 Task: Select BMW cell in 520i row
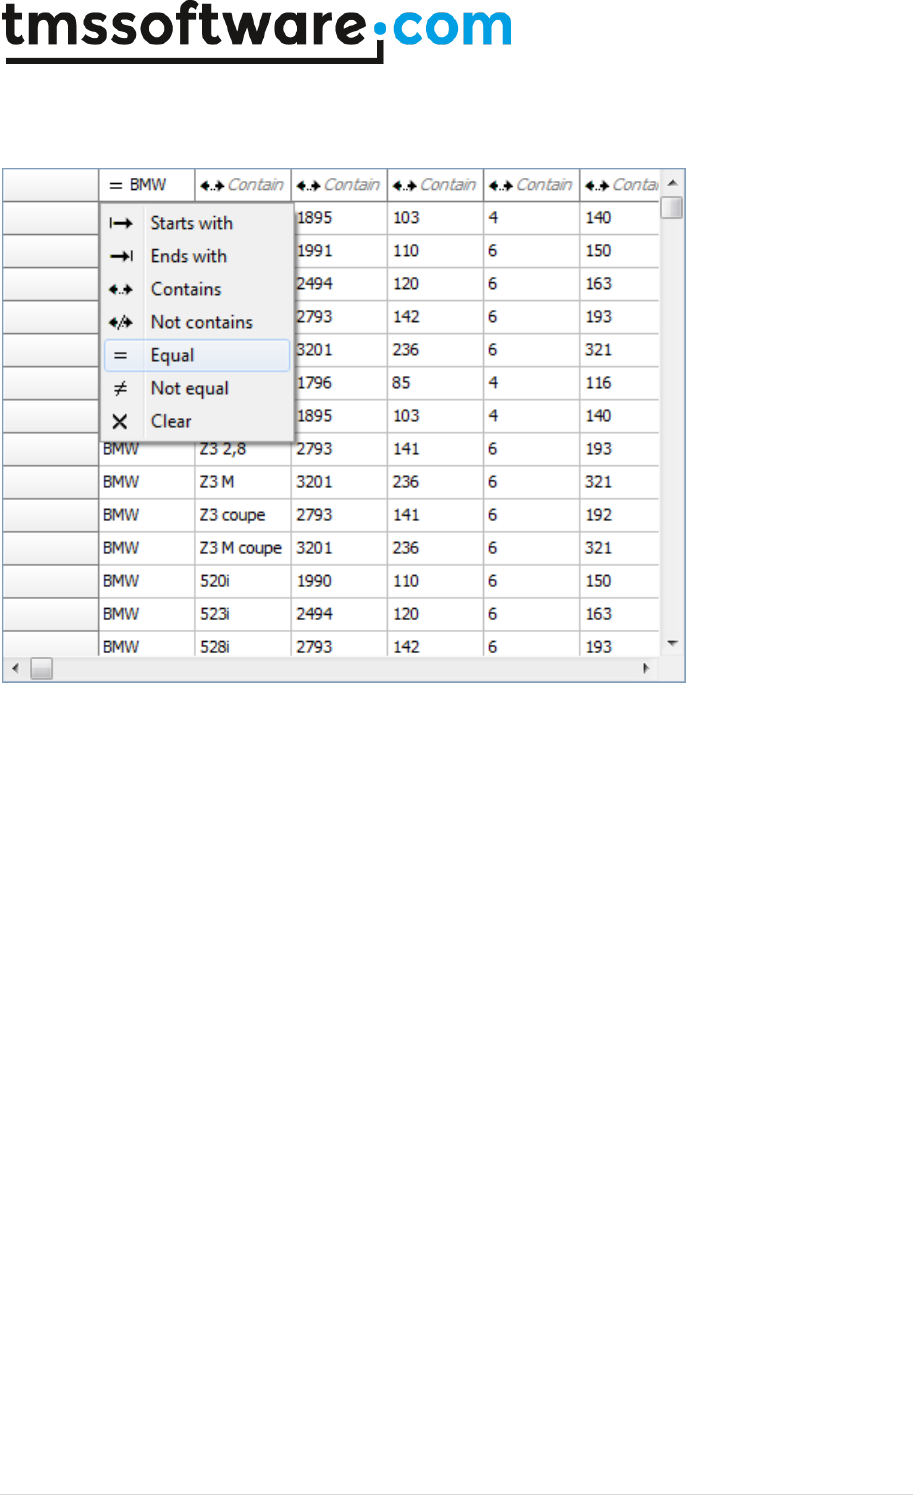coord(147,581)
